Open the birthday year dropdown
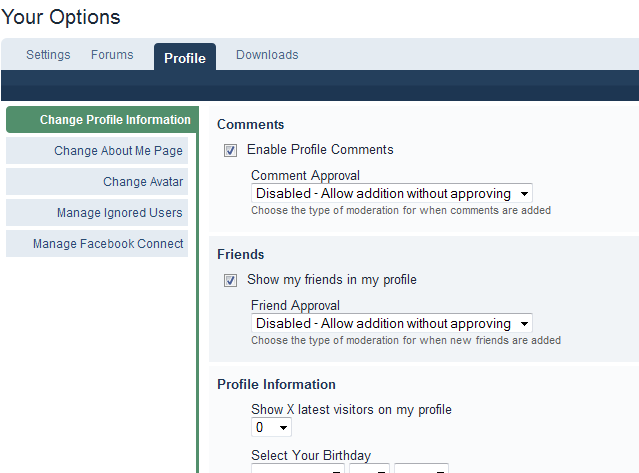The width and height of the screenshot is (639, 473). tap(421, 468)
